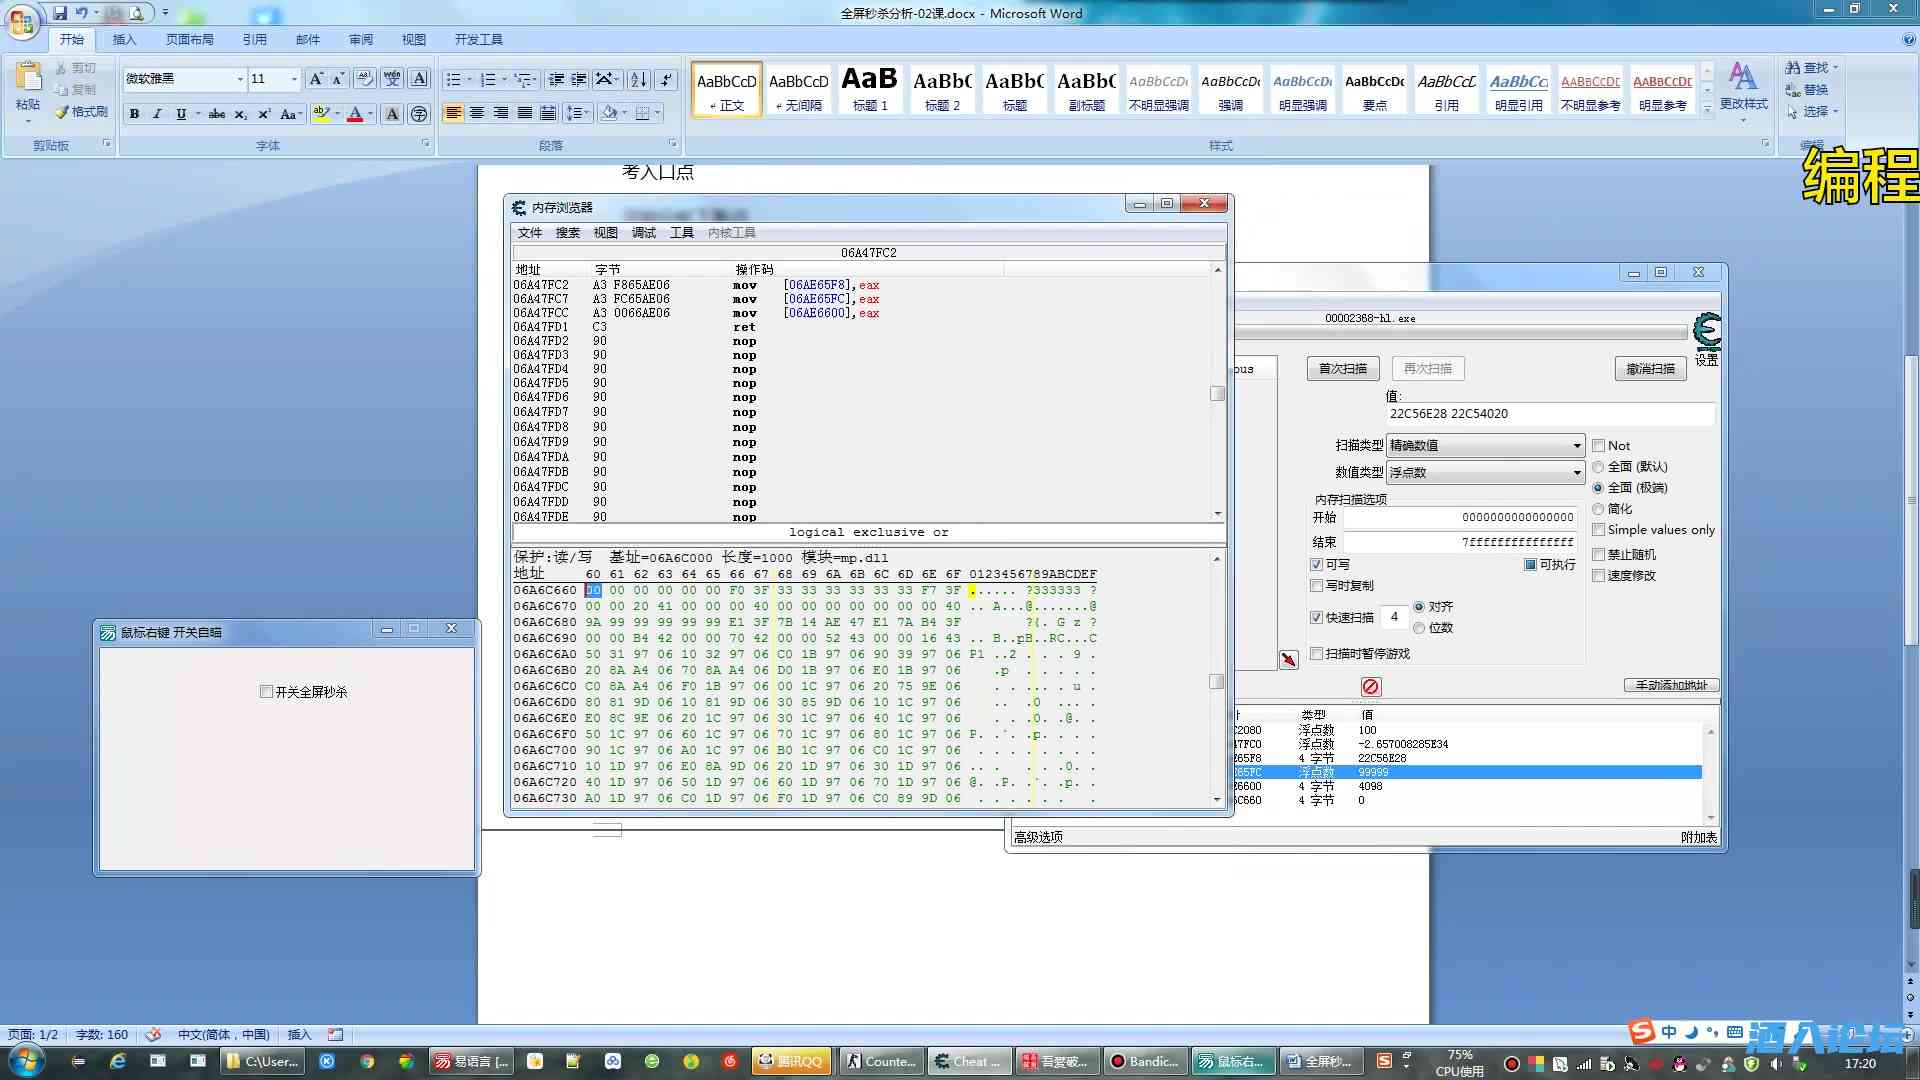Click the strikethrough abc icon
Image resolution: width=1920 pixels, height=1080 pixels.
pos(217,114)
